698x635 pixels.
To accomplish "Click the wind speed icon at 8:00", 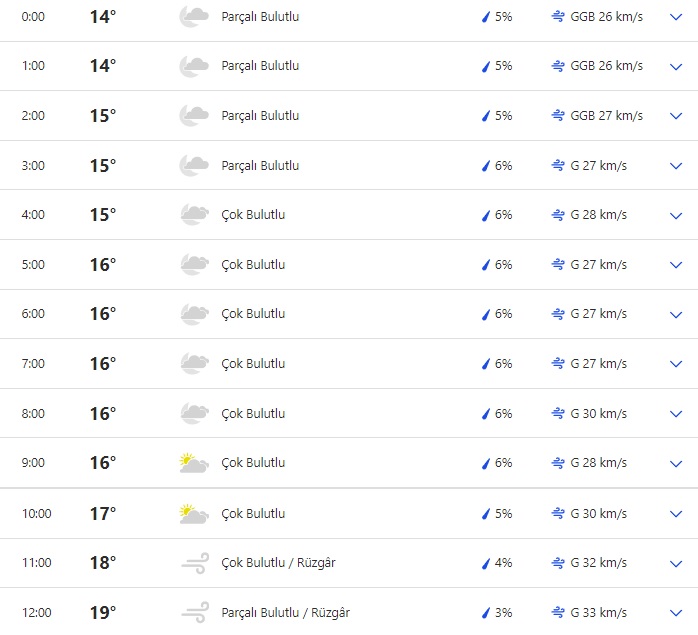I will pyautogui.click(x=558, y=414).
